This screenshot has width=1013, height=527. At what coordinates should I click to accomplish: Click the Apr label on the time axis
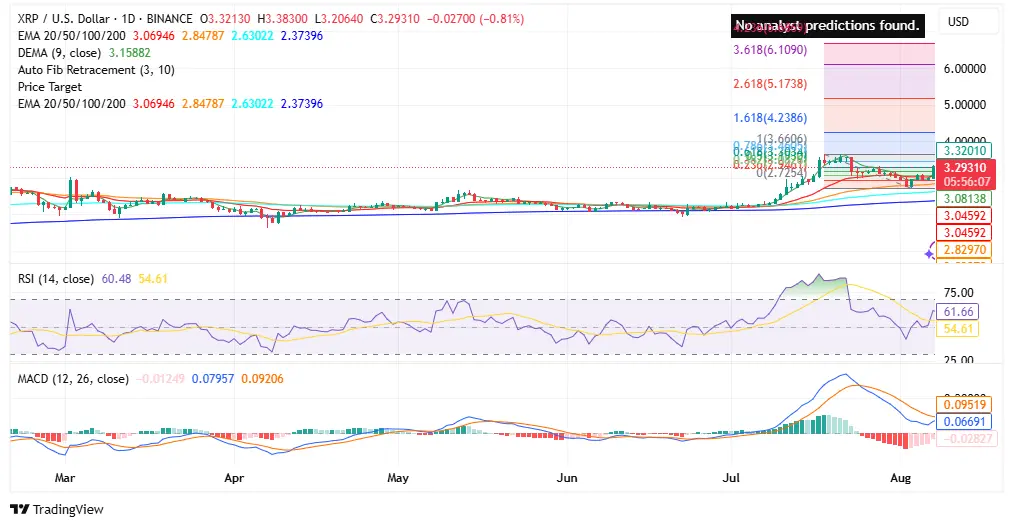[x=234, y=478]
